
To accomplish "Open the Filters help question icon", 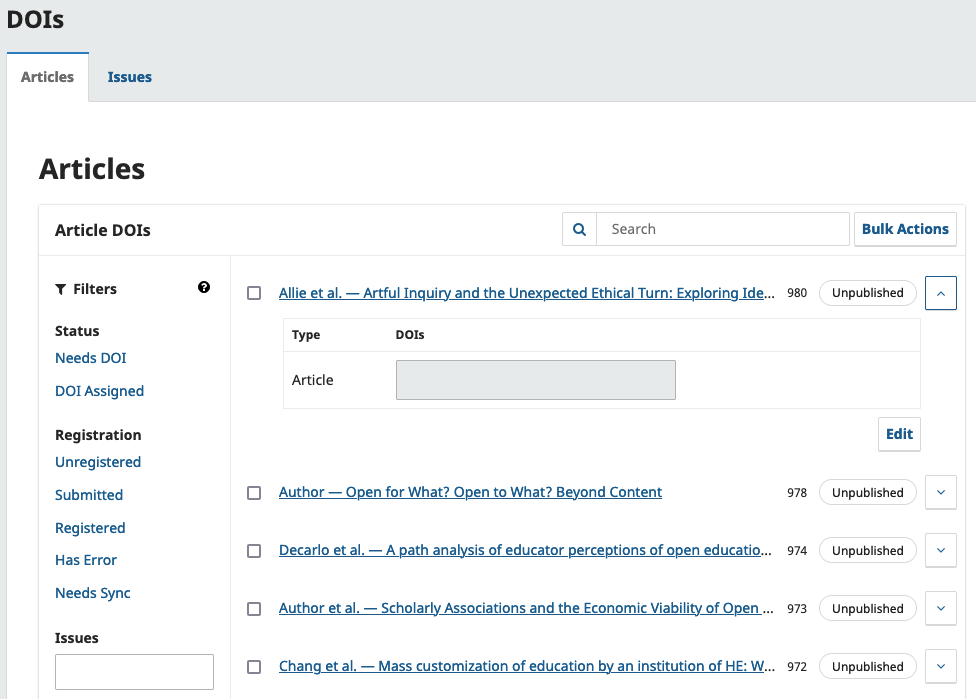I will pyautogui.click(x=204, y=288).
